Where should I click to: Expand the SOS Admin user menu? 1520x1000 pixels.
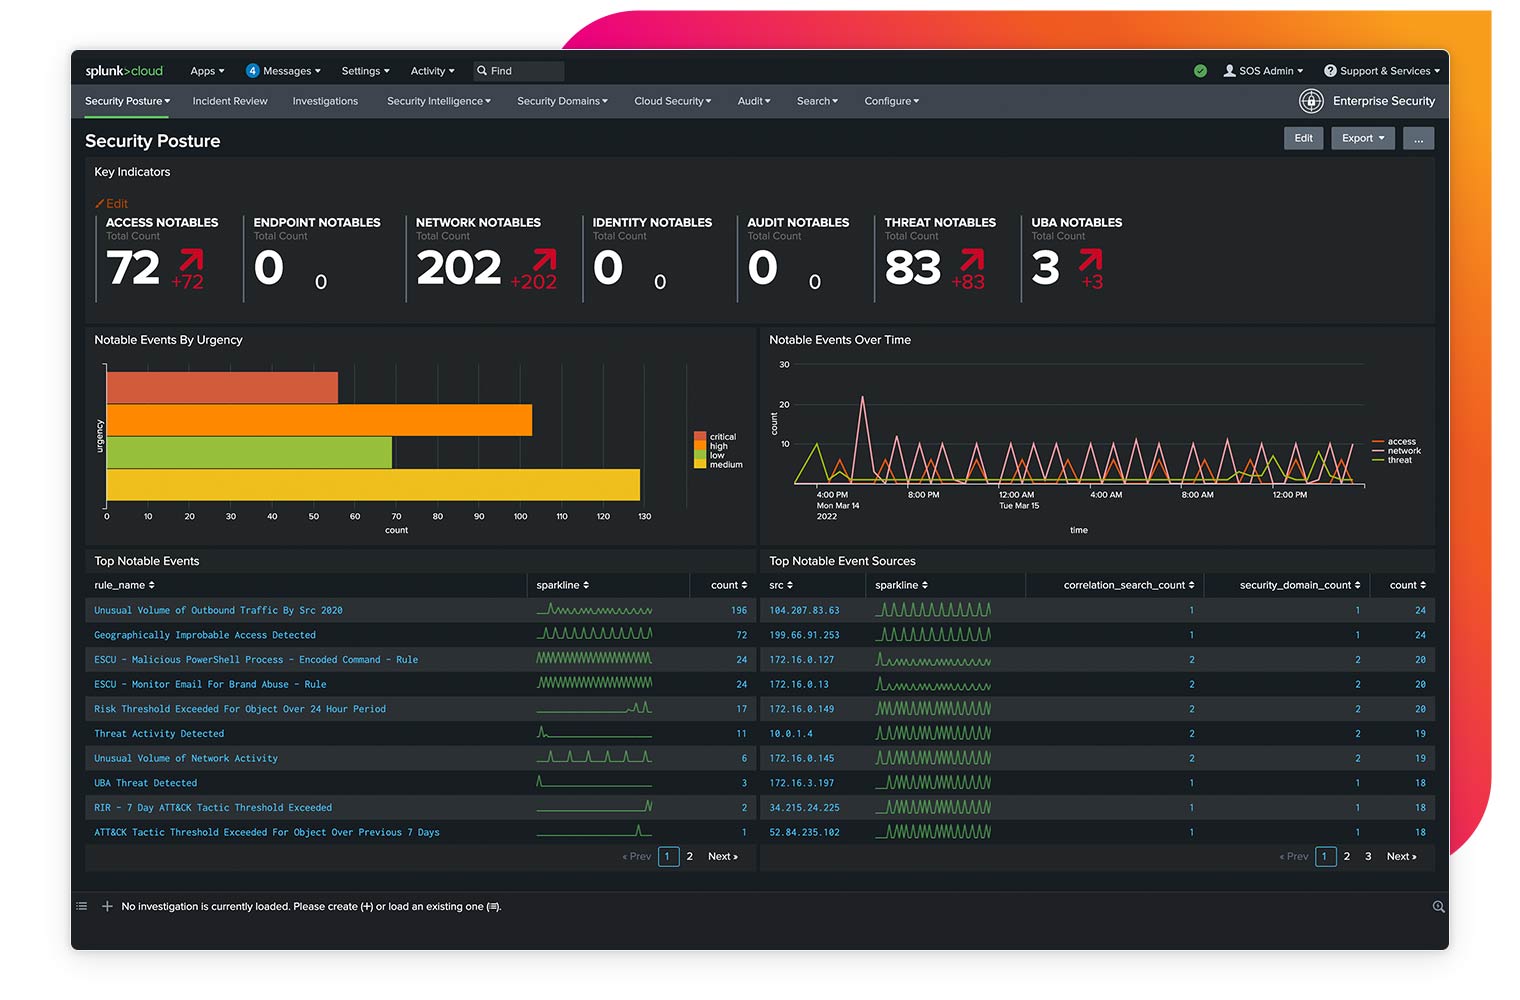[1264, 71]
